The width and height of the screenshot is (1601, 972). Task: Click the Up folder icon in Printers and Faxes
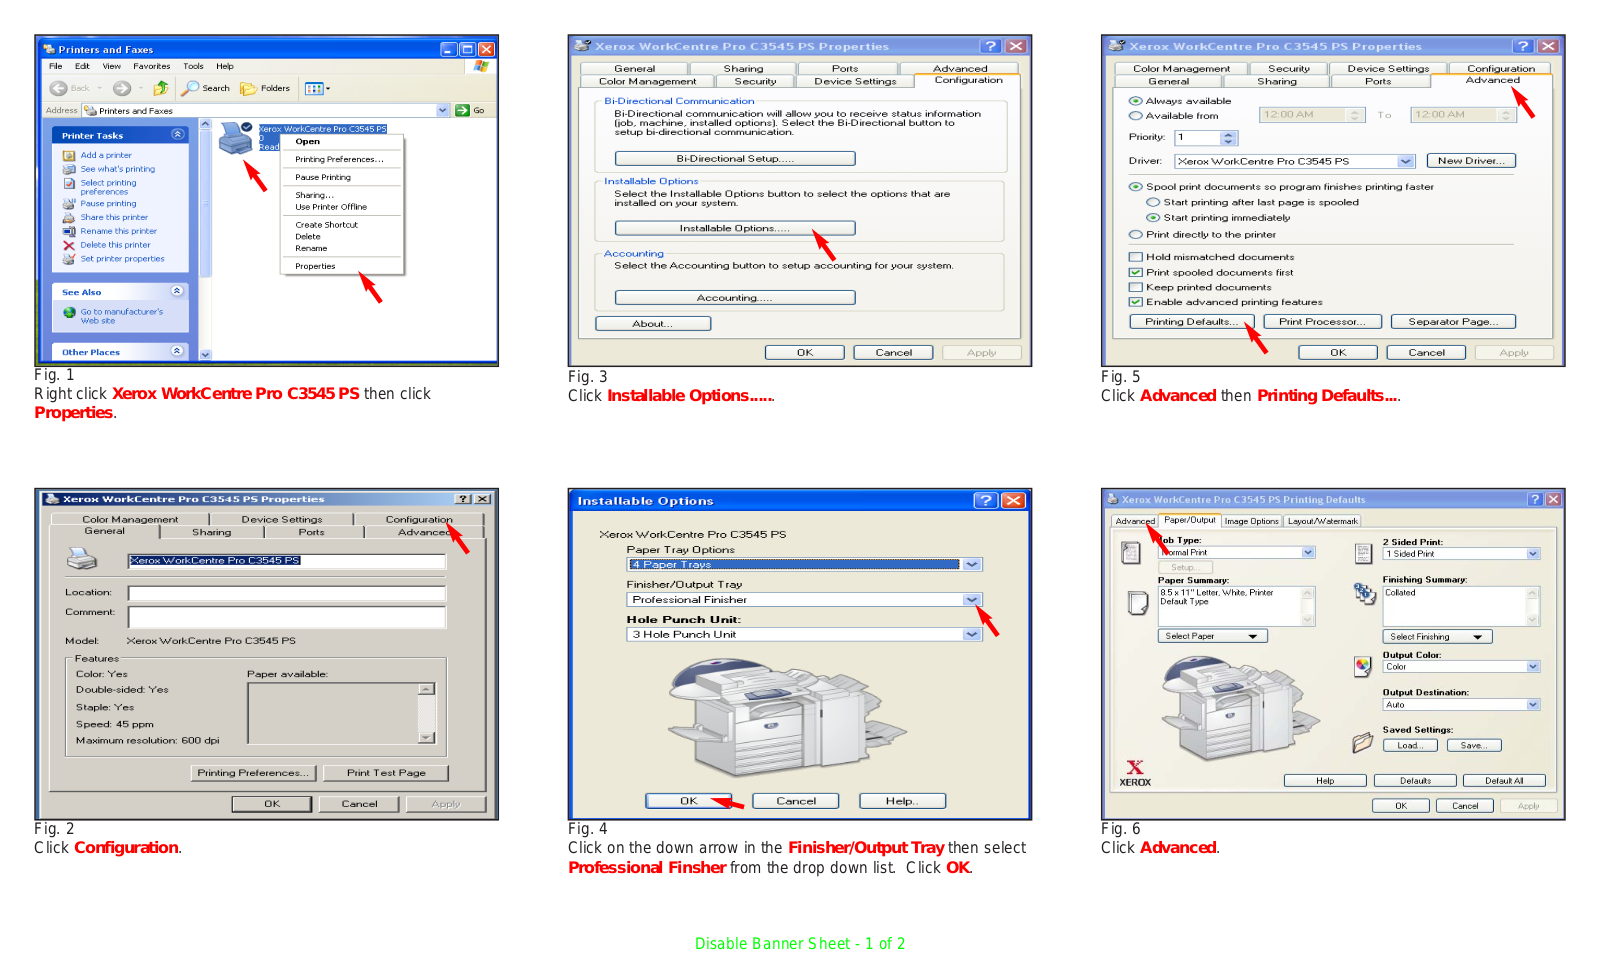(160, 88)
